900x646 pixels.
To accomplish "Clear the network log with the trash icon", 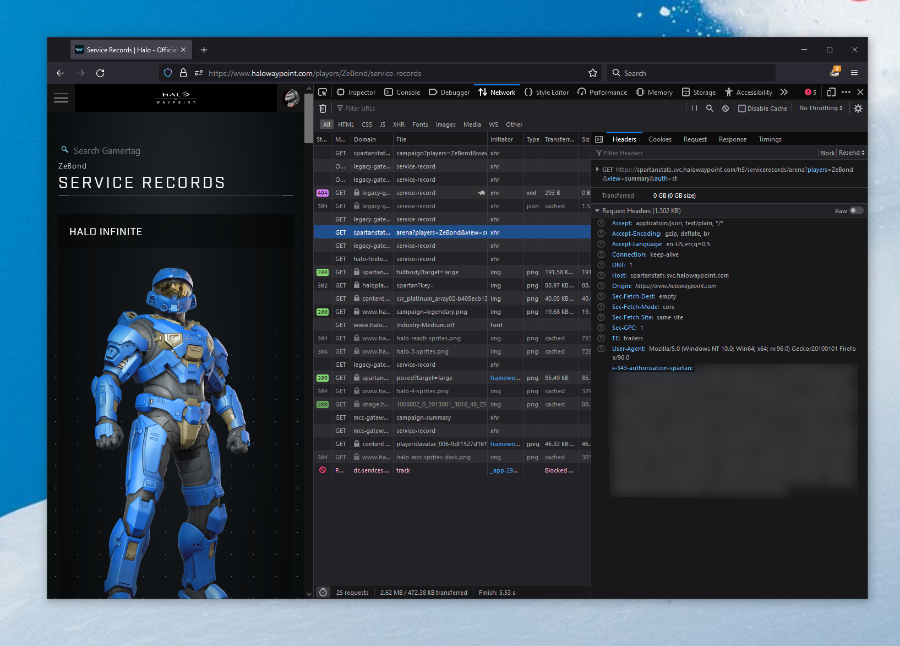I will tap(323, 108).
